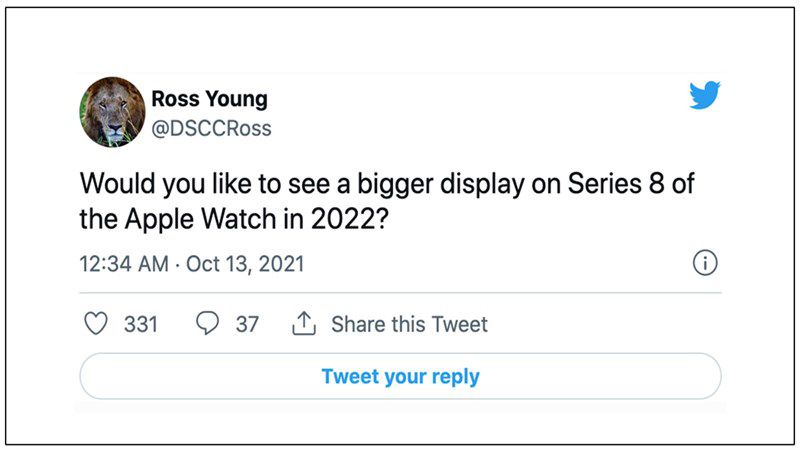Open the @DSCCRoss handle link

210,129
